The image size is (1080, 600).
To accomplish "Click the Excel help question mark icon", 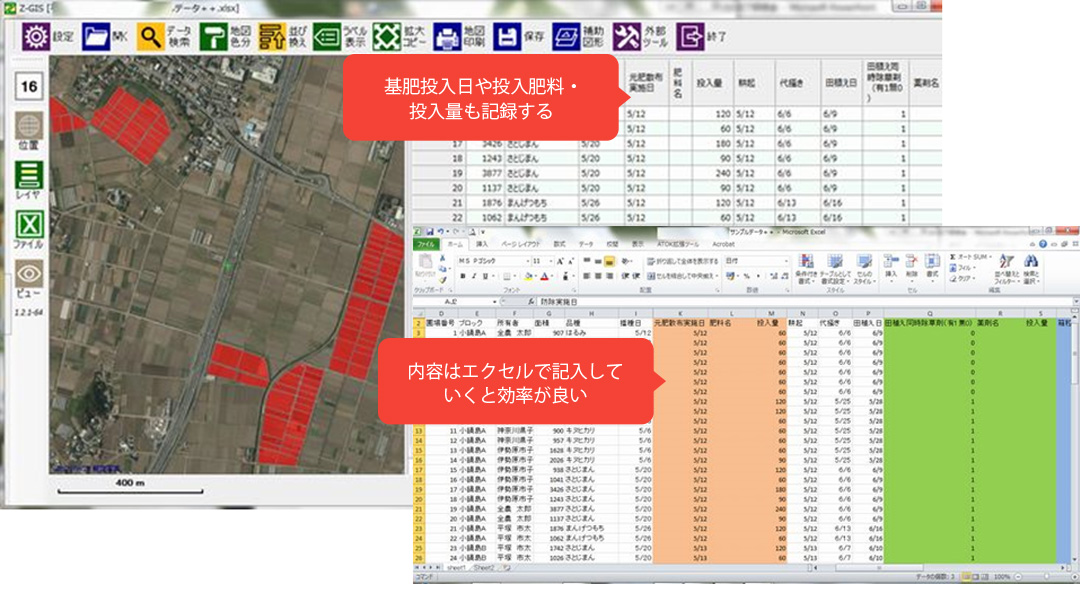I will point(1043,244).
